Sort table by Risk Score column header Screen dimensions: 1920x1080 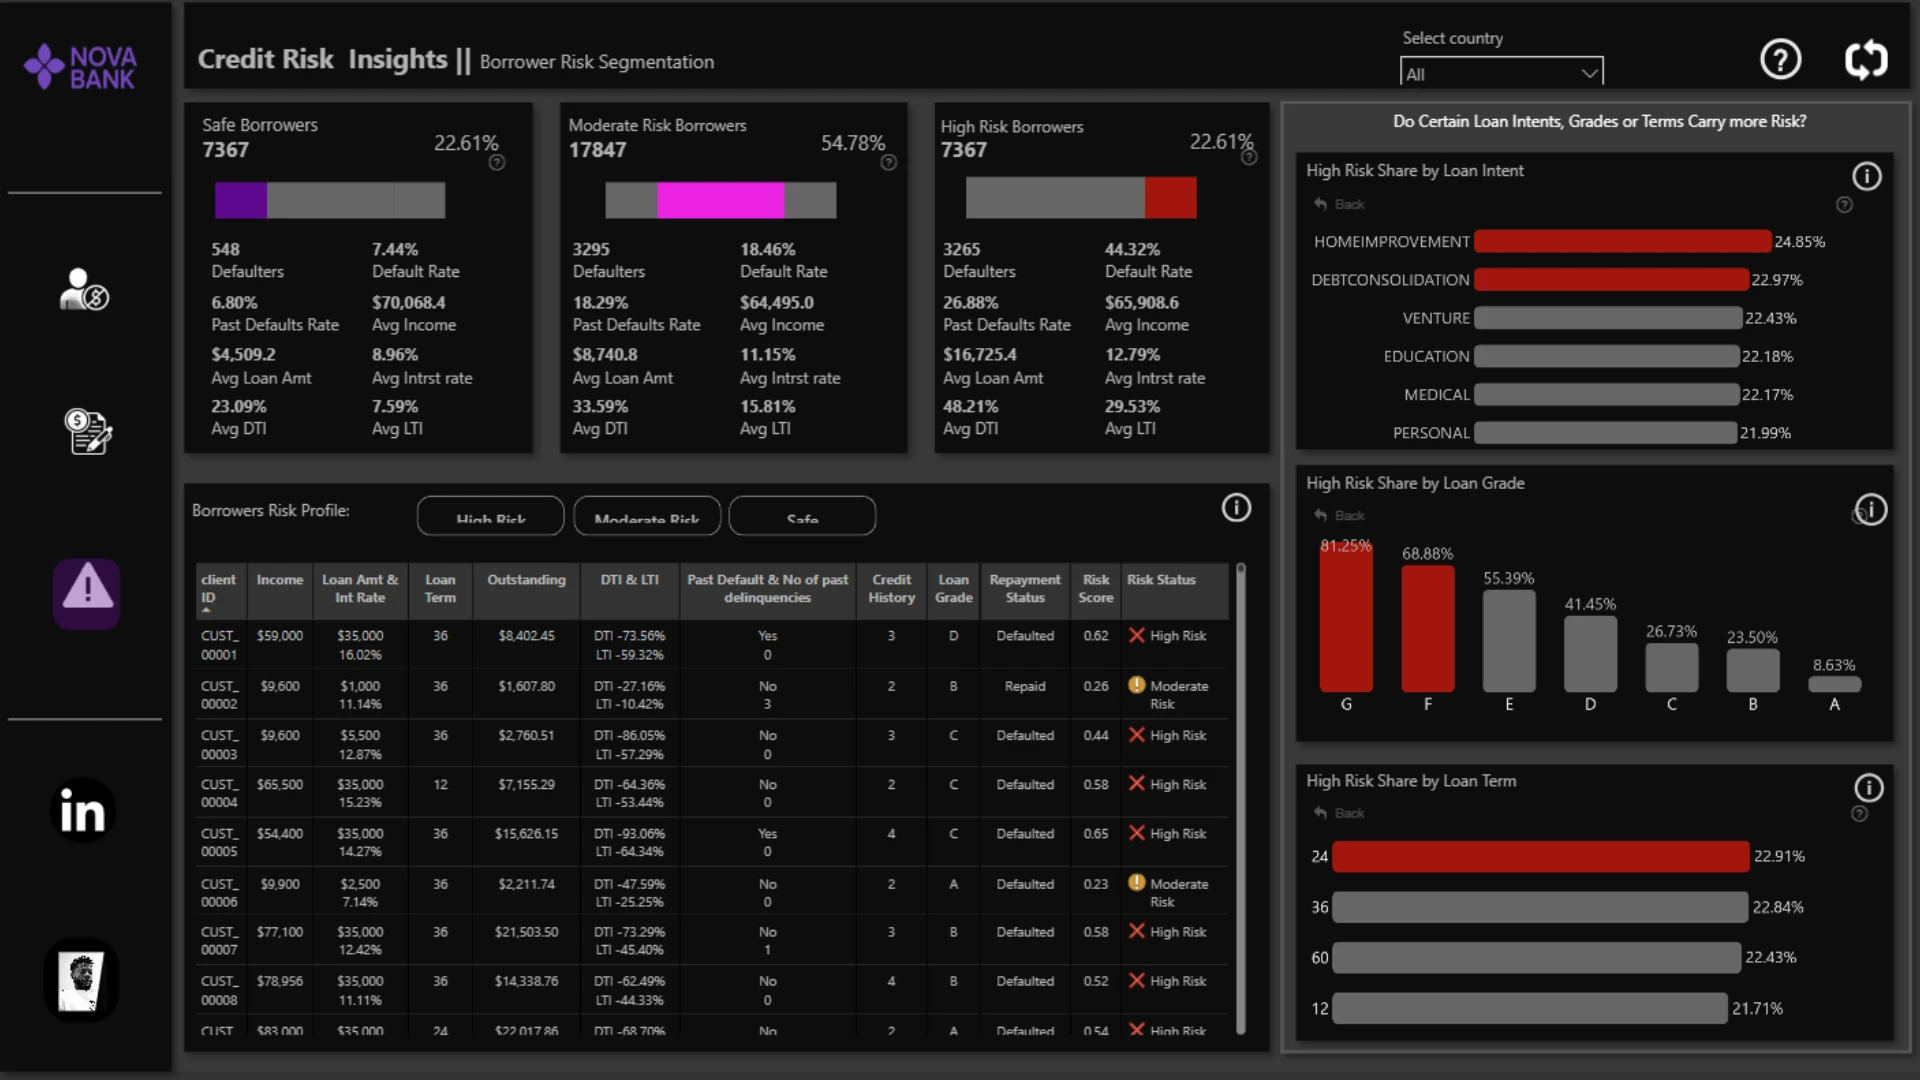coord(1096,589)
